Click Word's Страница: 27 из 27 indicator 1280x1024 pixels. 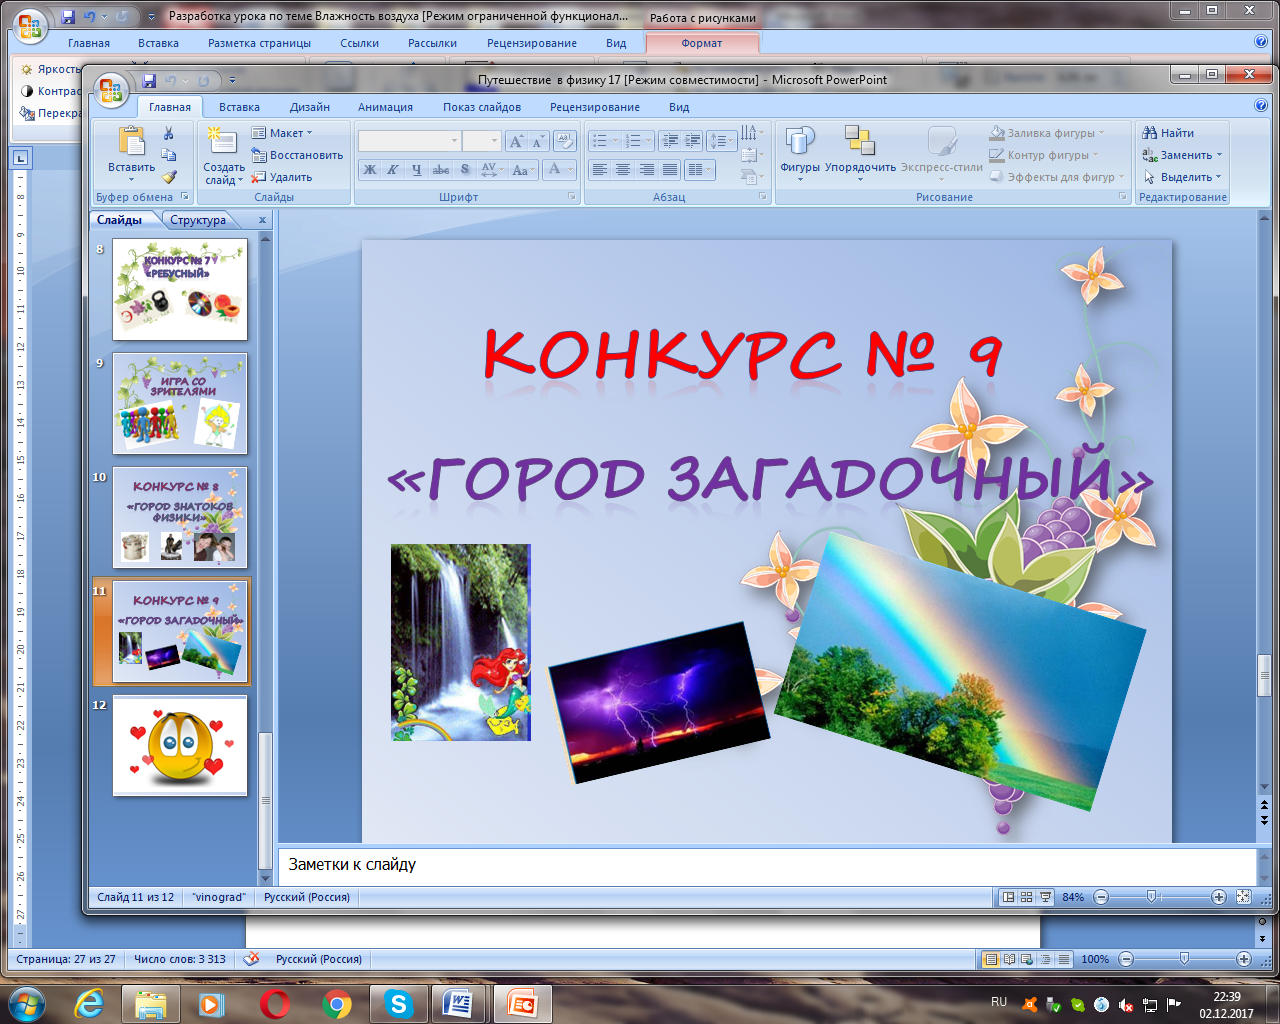pos(66,959)
